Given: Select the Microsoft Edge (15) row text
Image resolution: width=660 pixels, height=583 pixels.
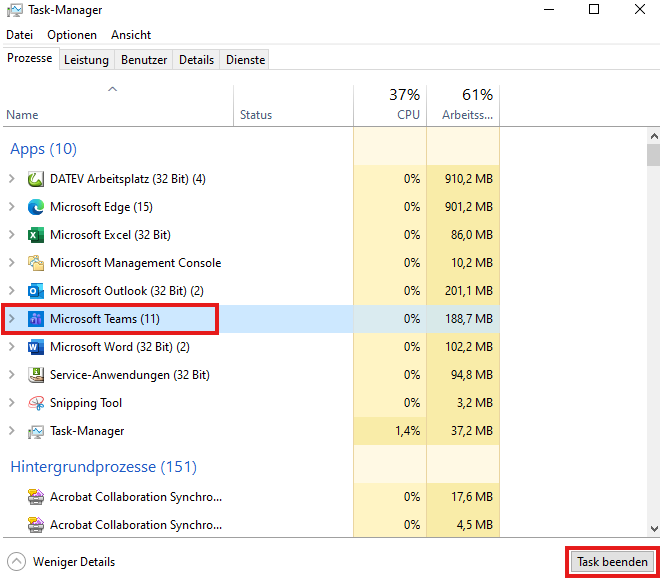Looking at the screenshot, I should coord(101,207).
